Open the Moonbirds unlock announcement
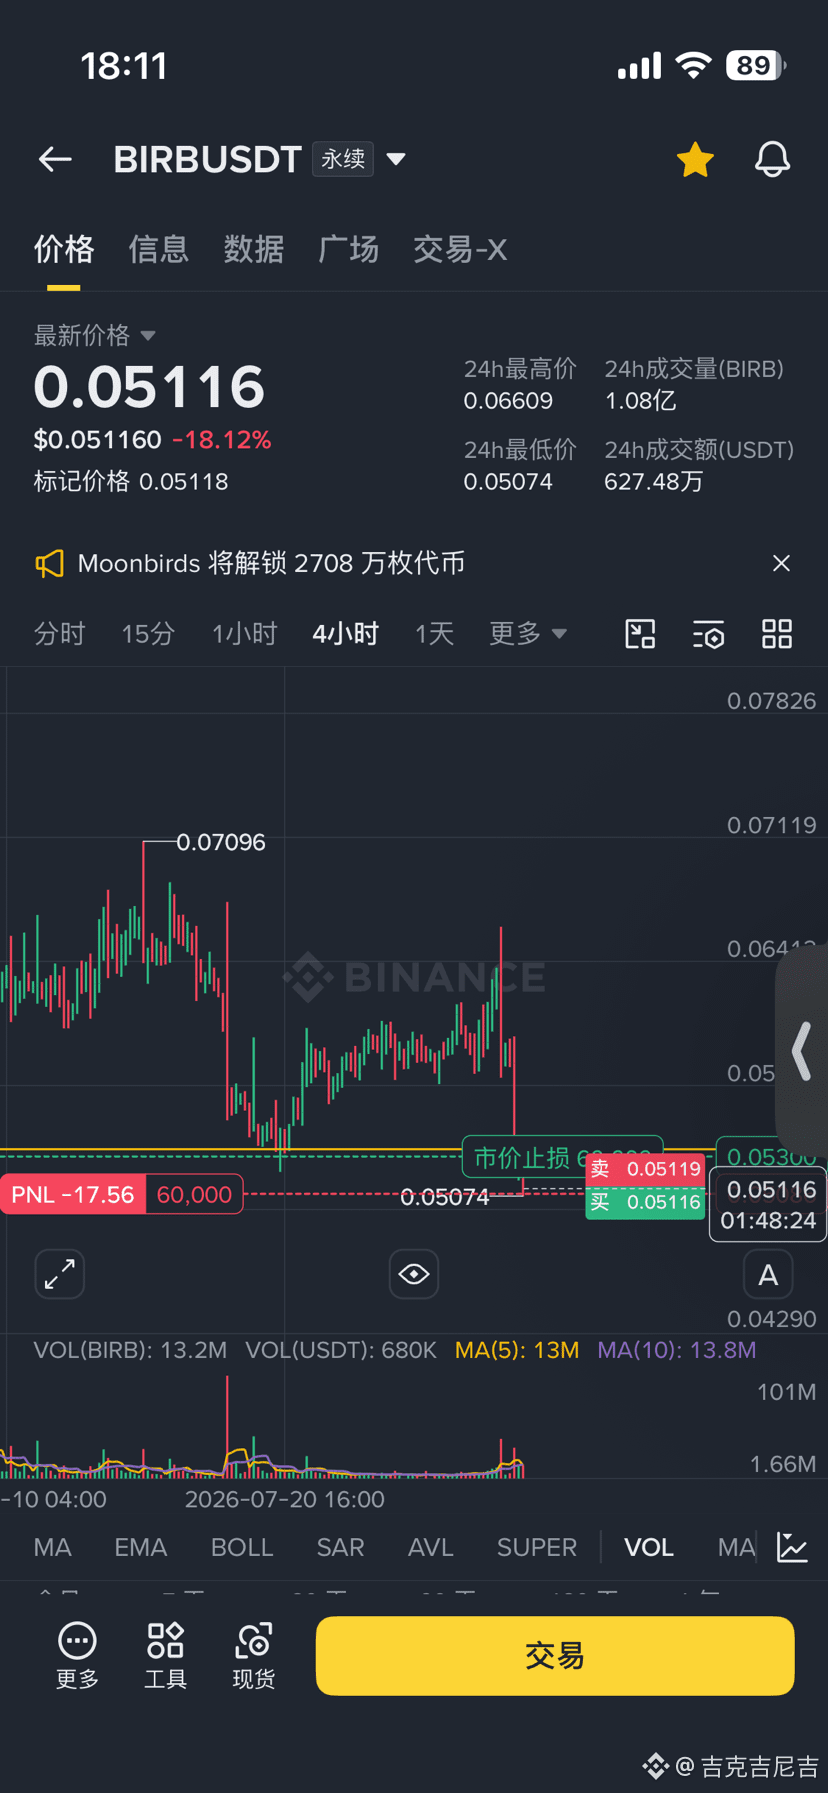Screen dimensions: 828x1793 click(271, 563)
